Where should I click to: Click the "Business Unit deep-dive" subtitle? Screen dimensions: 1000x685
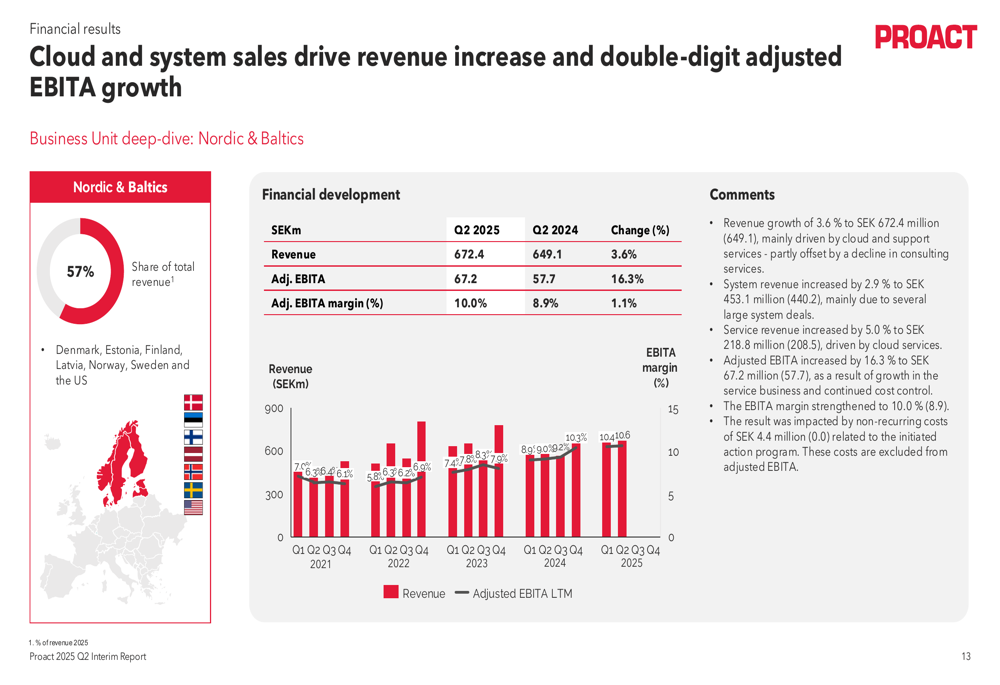(x=166, y=138)
